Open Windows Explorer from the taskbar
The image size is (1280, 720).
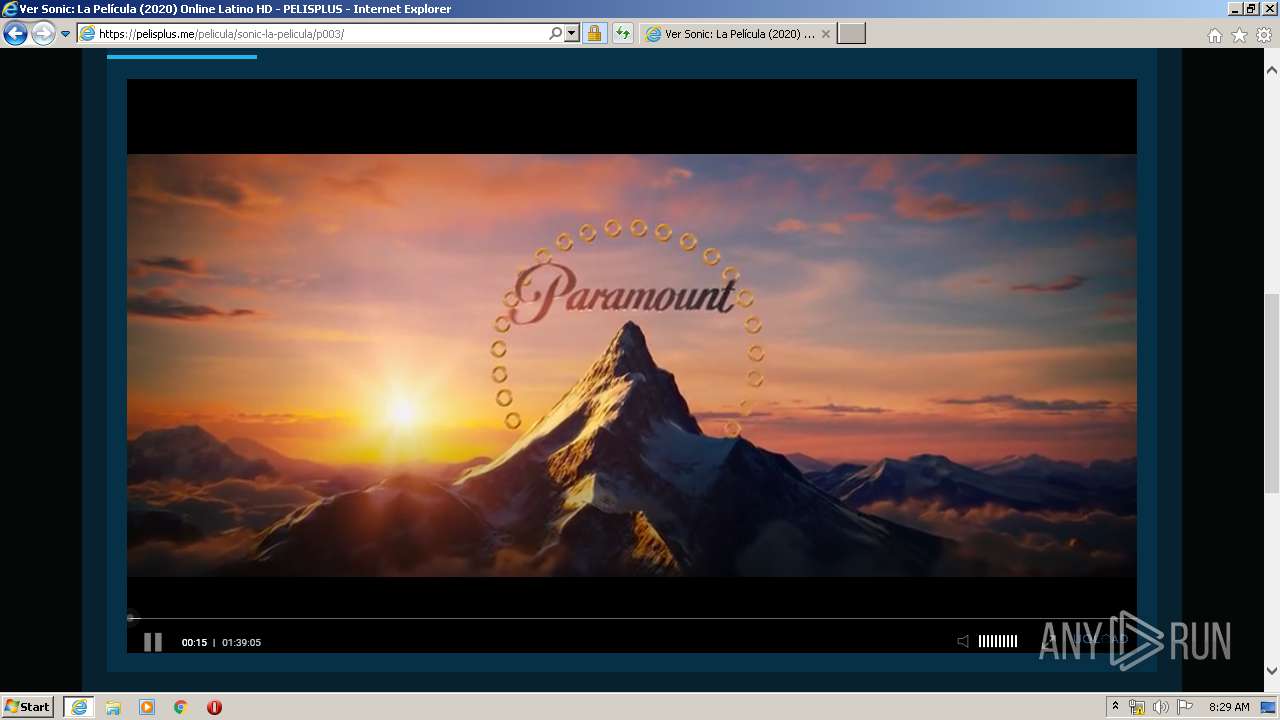[113, 707]
